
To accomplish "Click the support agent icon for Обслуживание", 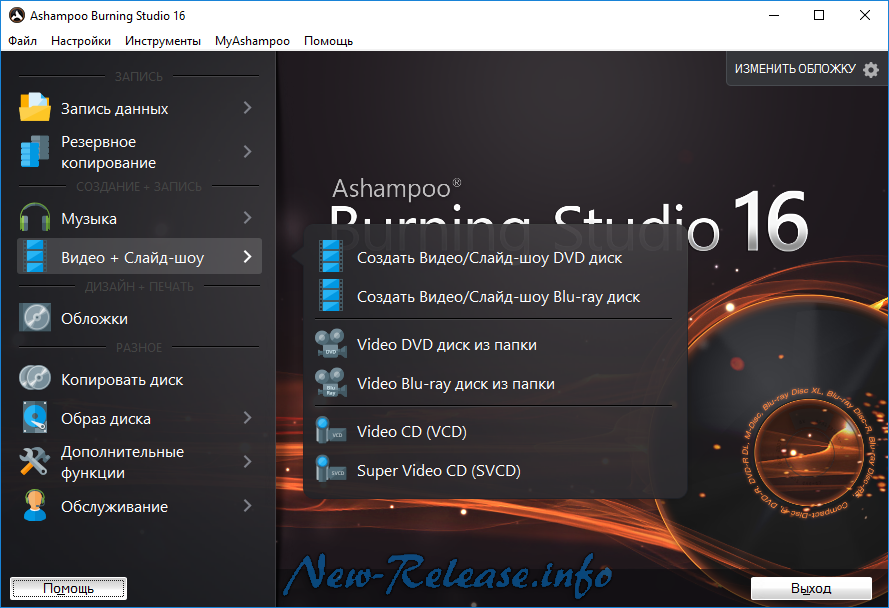I will click(35, 505).
